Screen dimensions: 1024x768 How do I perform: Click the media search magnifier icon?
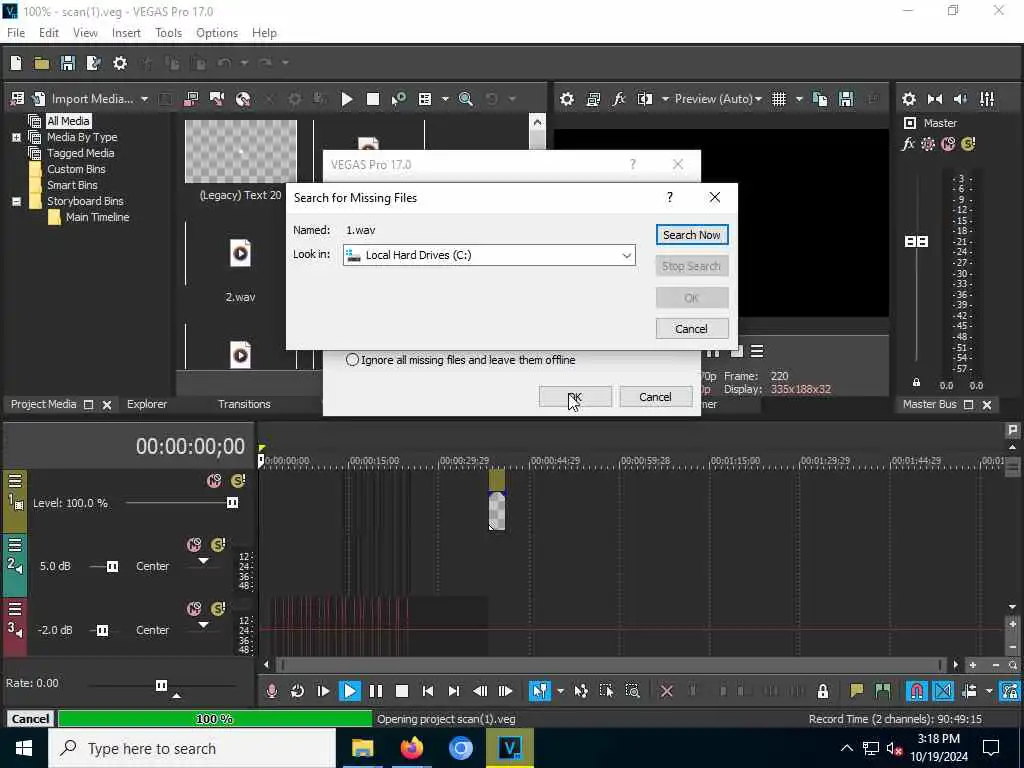pyautogui.click(x=466, y=99)
